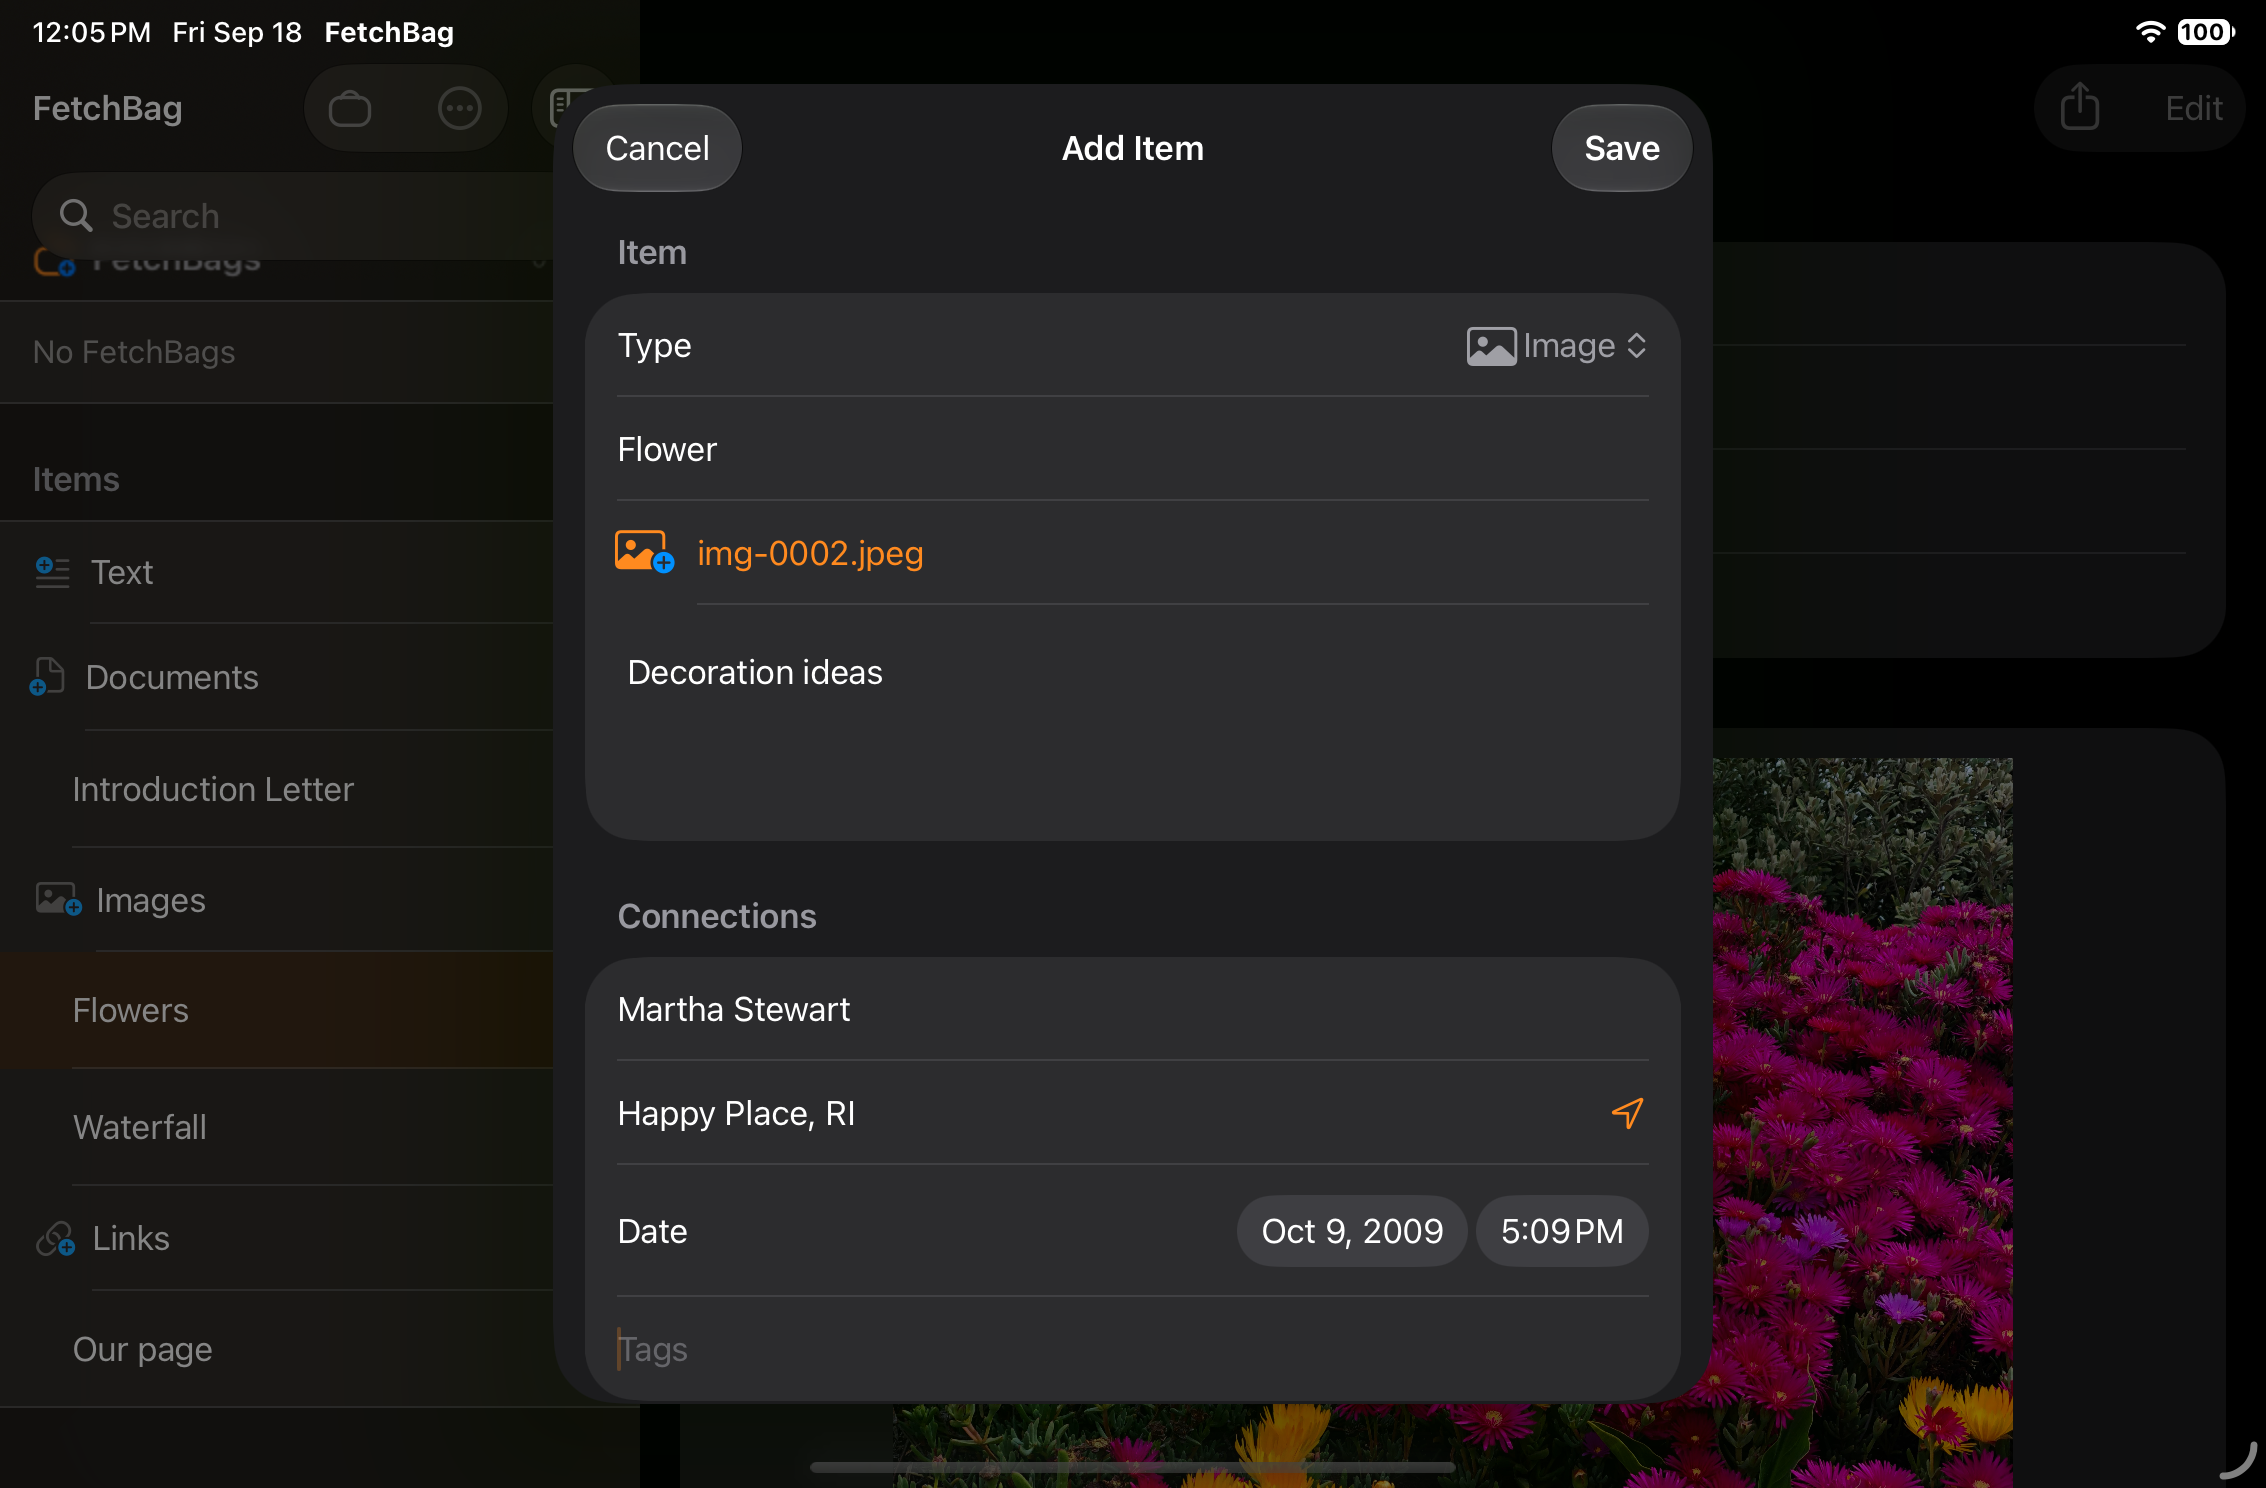Click the Martha Stewart connection field
The width and height of the screenshot is (2266, 1488).
click(x=1132, y=1009)
